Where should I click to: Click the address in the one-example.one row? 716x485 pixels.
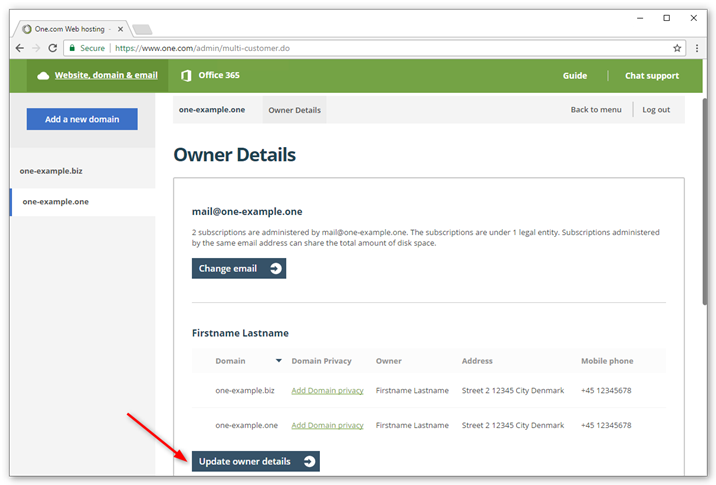click(513, 425)
